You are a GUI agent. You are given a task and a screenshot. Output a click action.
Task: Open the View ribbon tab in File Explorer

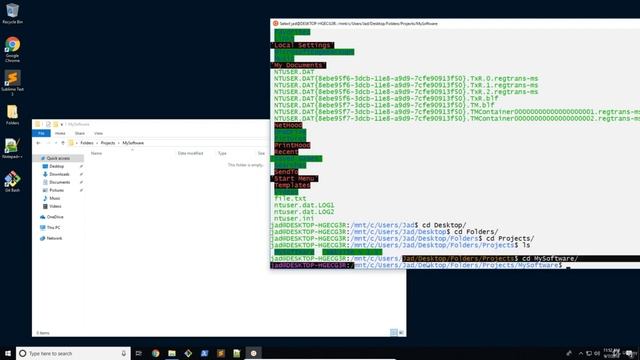click(98, 133)
